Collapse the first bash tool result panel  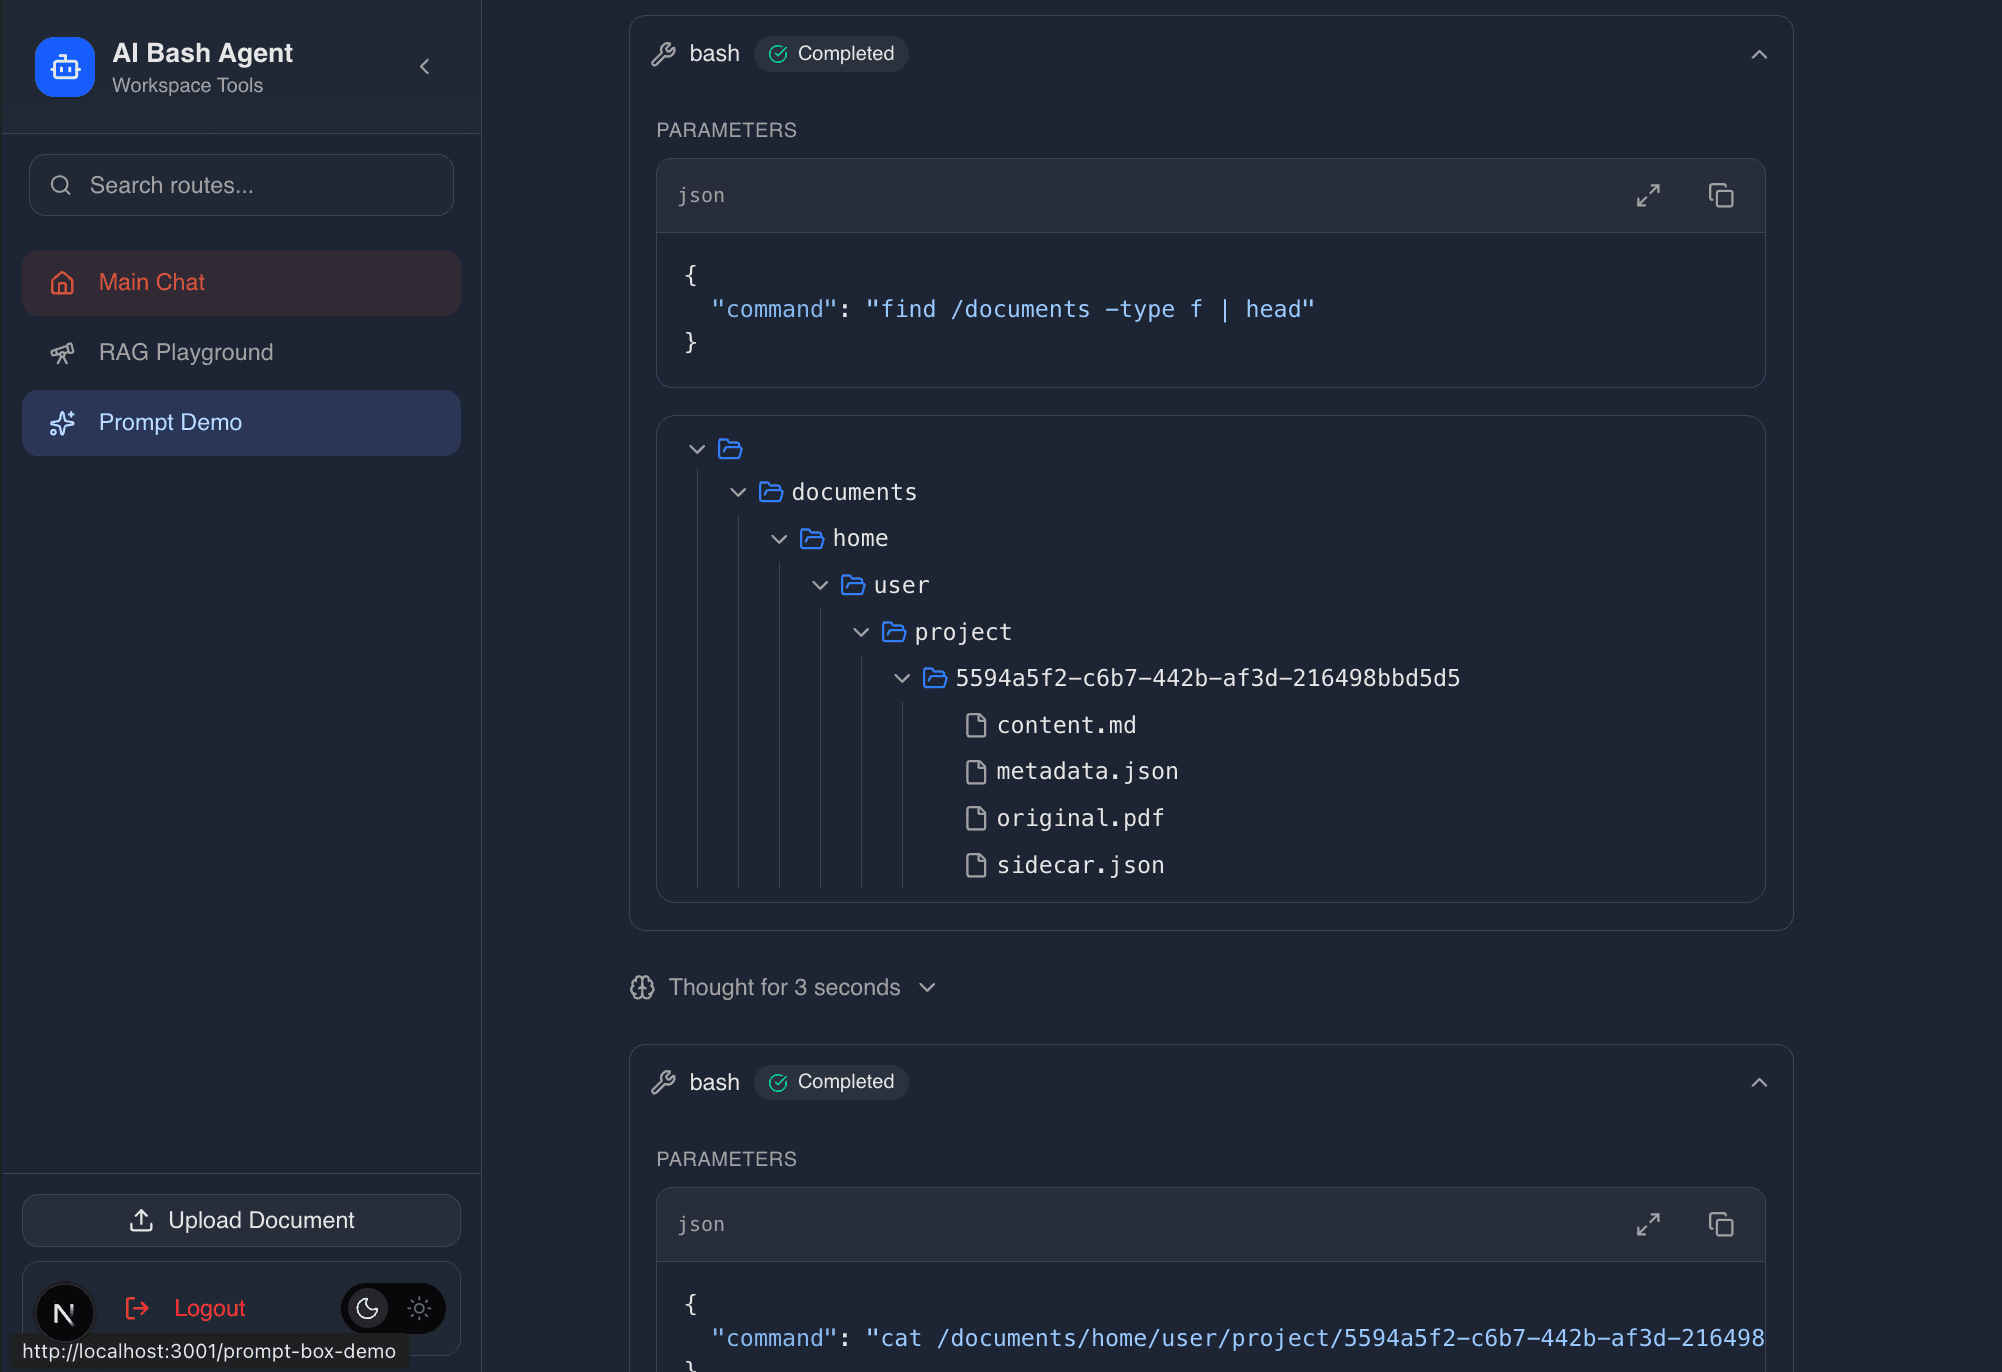1759,55
